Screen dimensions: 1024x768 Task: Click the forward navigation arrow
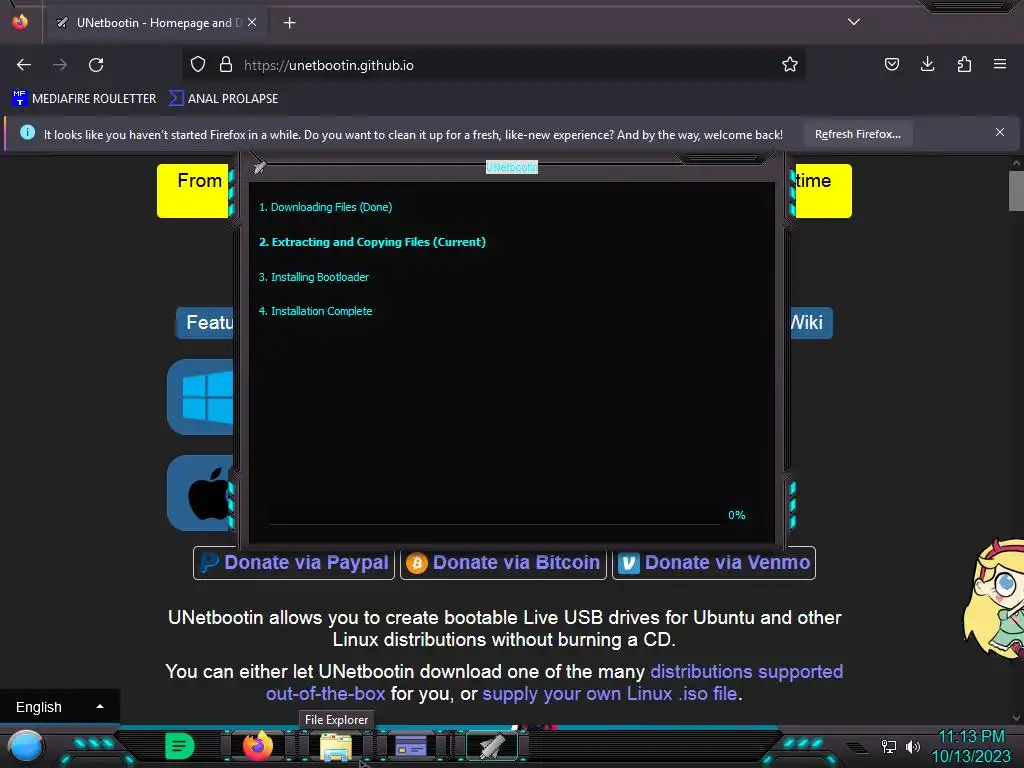point(60,65)
